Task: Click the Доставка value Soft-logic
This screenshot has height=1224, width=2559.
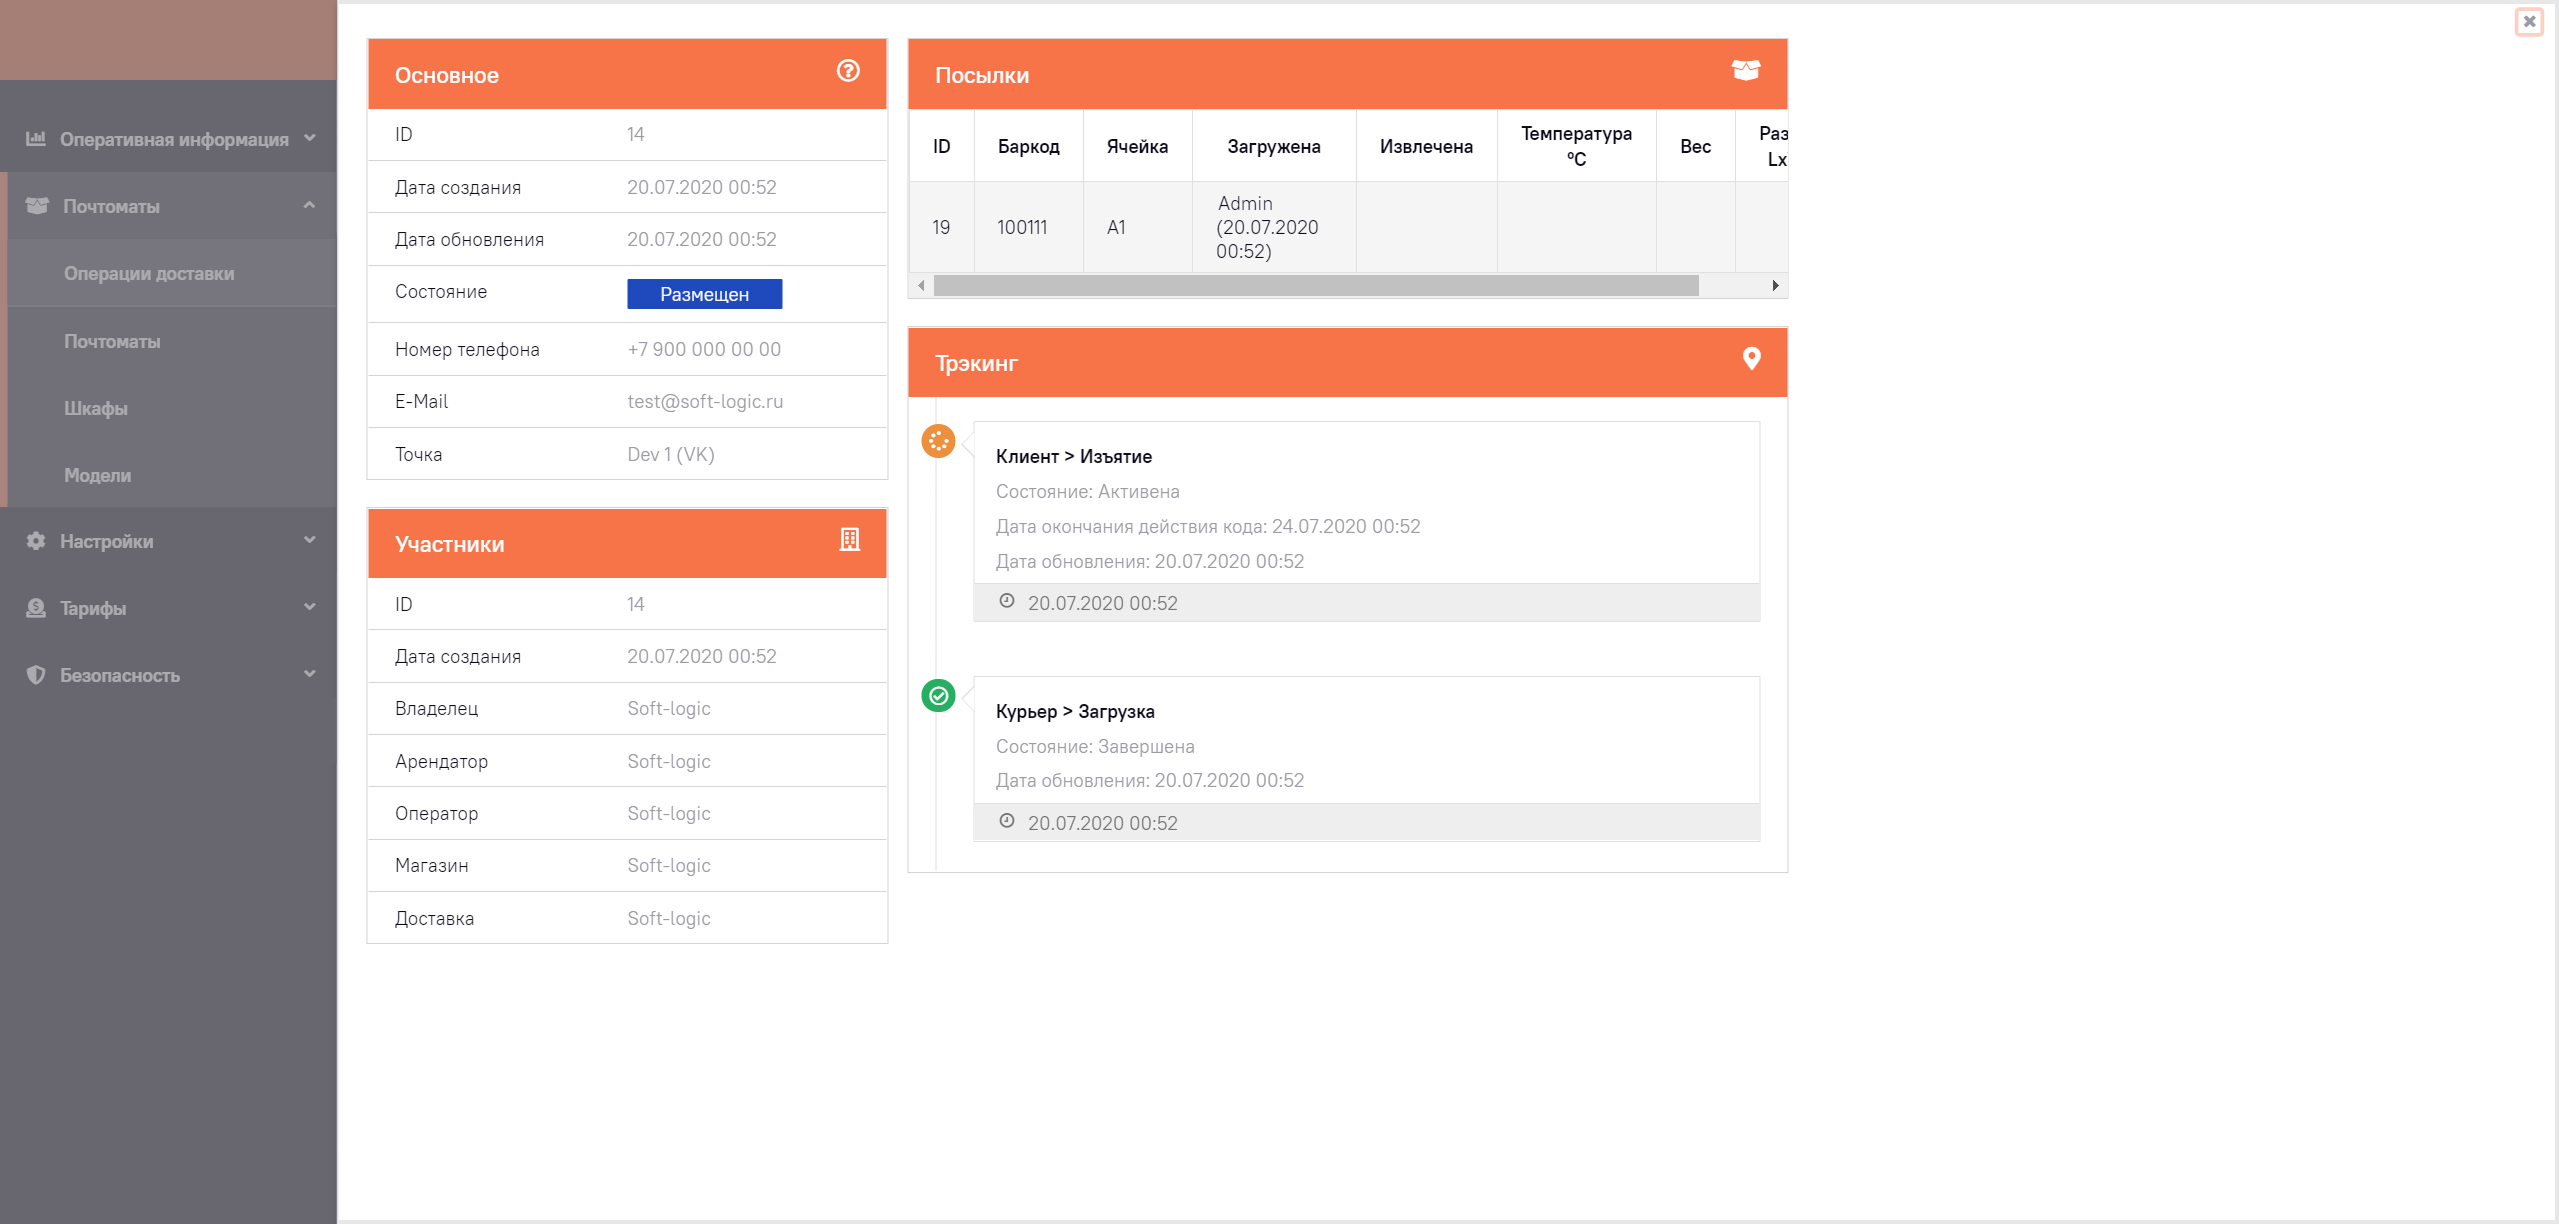Action: (669, 918)
